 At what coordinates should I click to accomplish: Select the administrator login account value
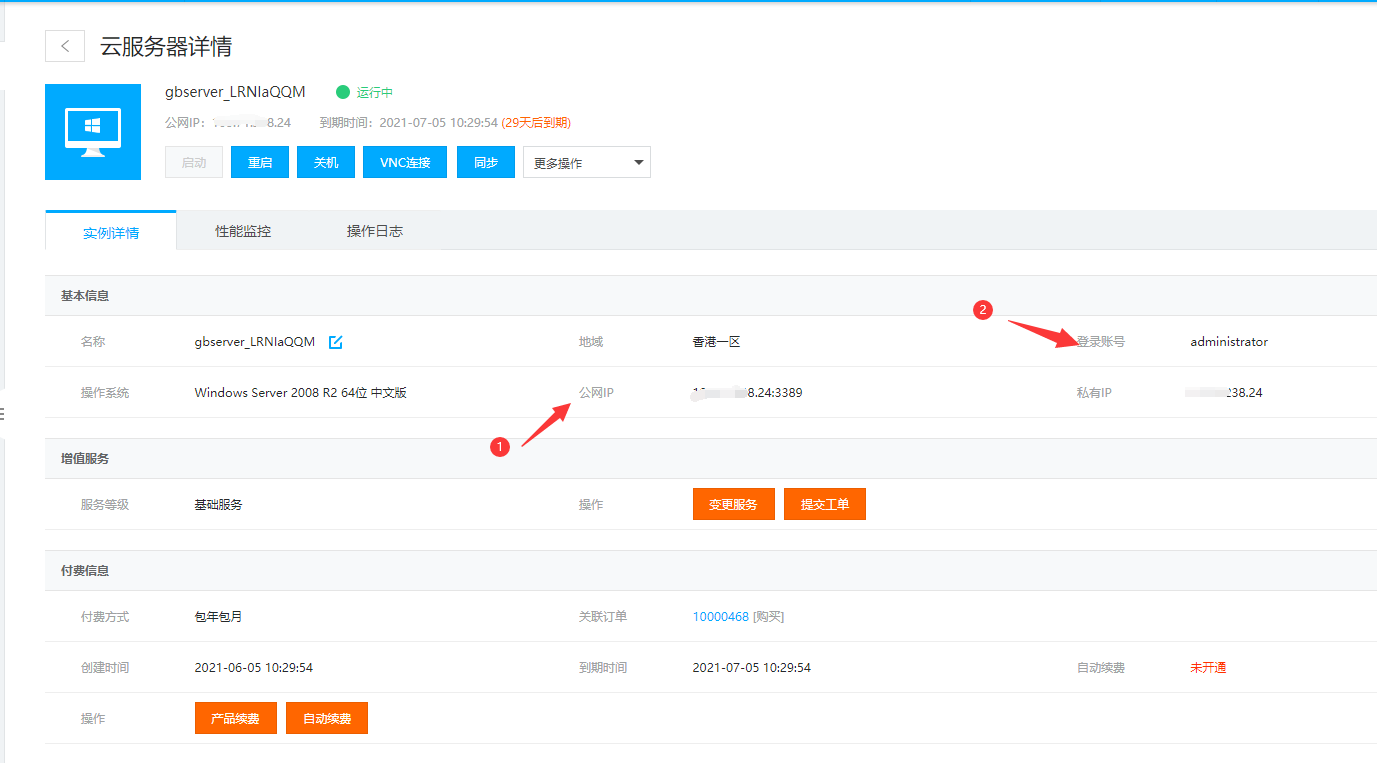coord(1229,342)
